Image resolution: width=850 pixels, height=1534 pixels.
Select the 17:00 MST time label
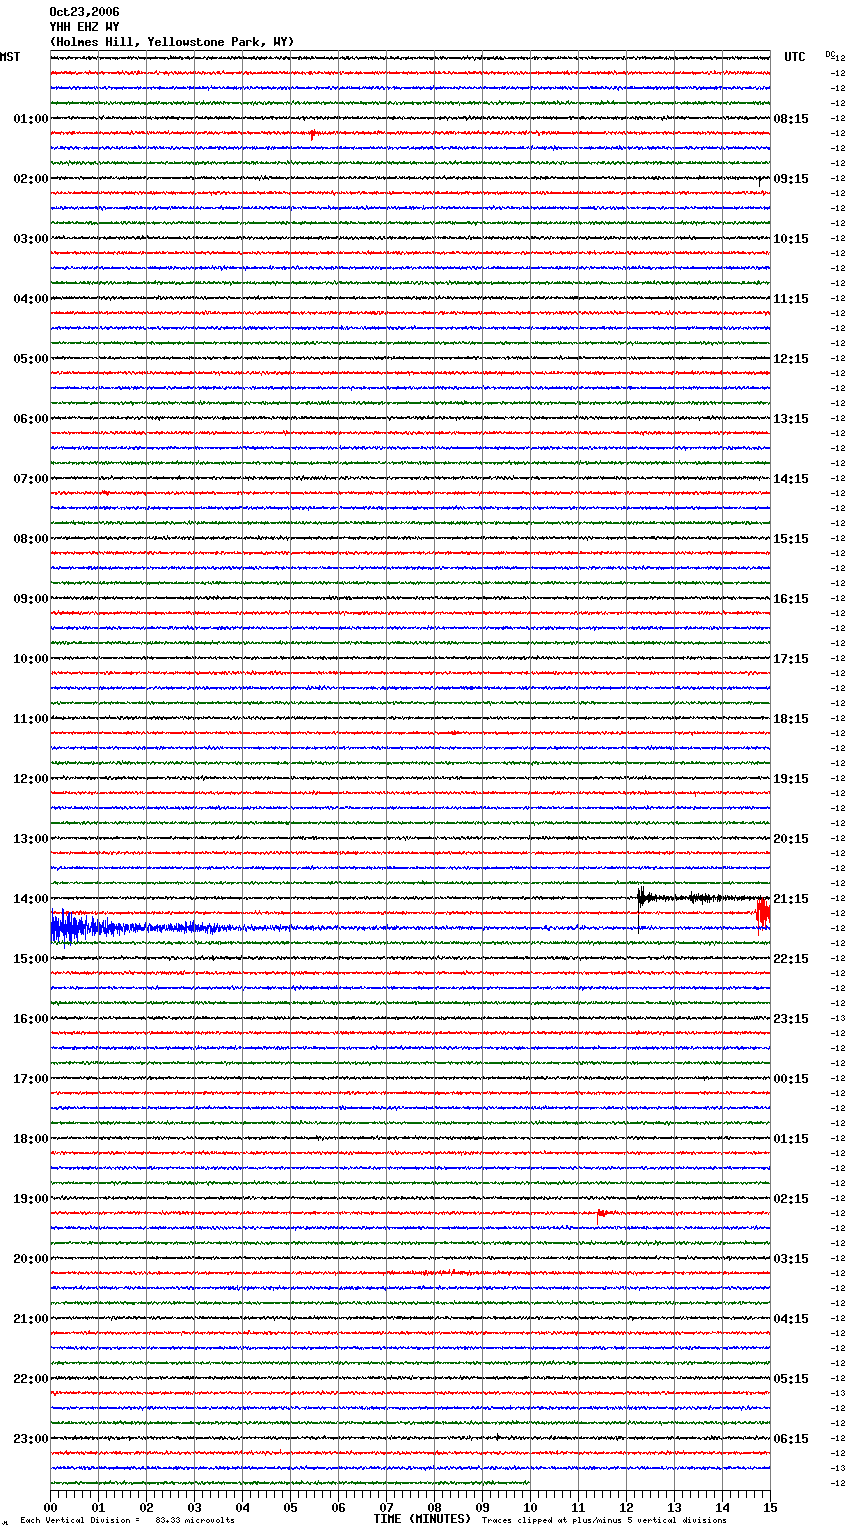pyautogui.click(x=31, y=1079)
